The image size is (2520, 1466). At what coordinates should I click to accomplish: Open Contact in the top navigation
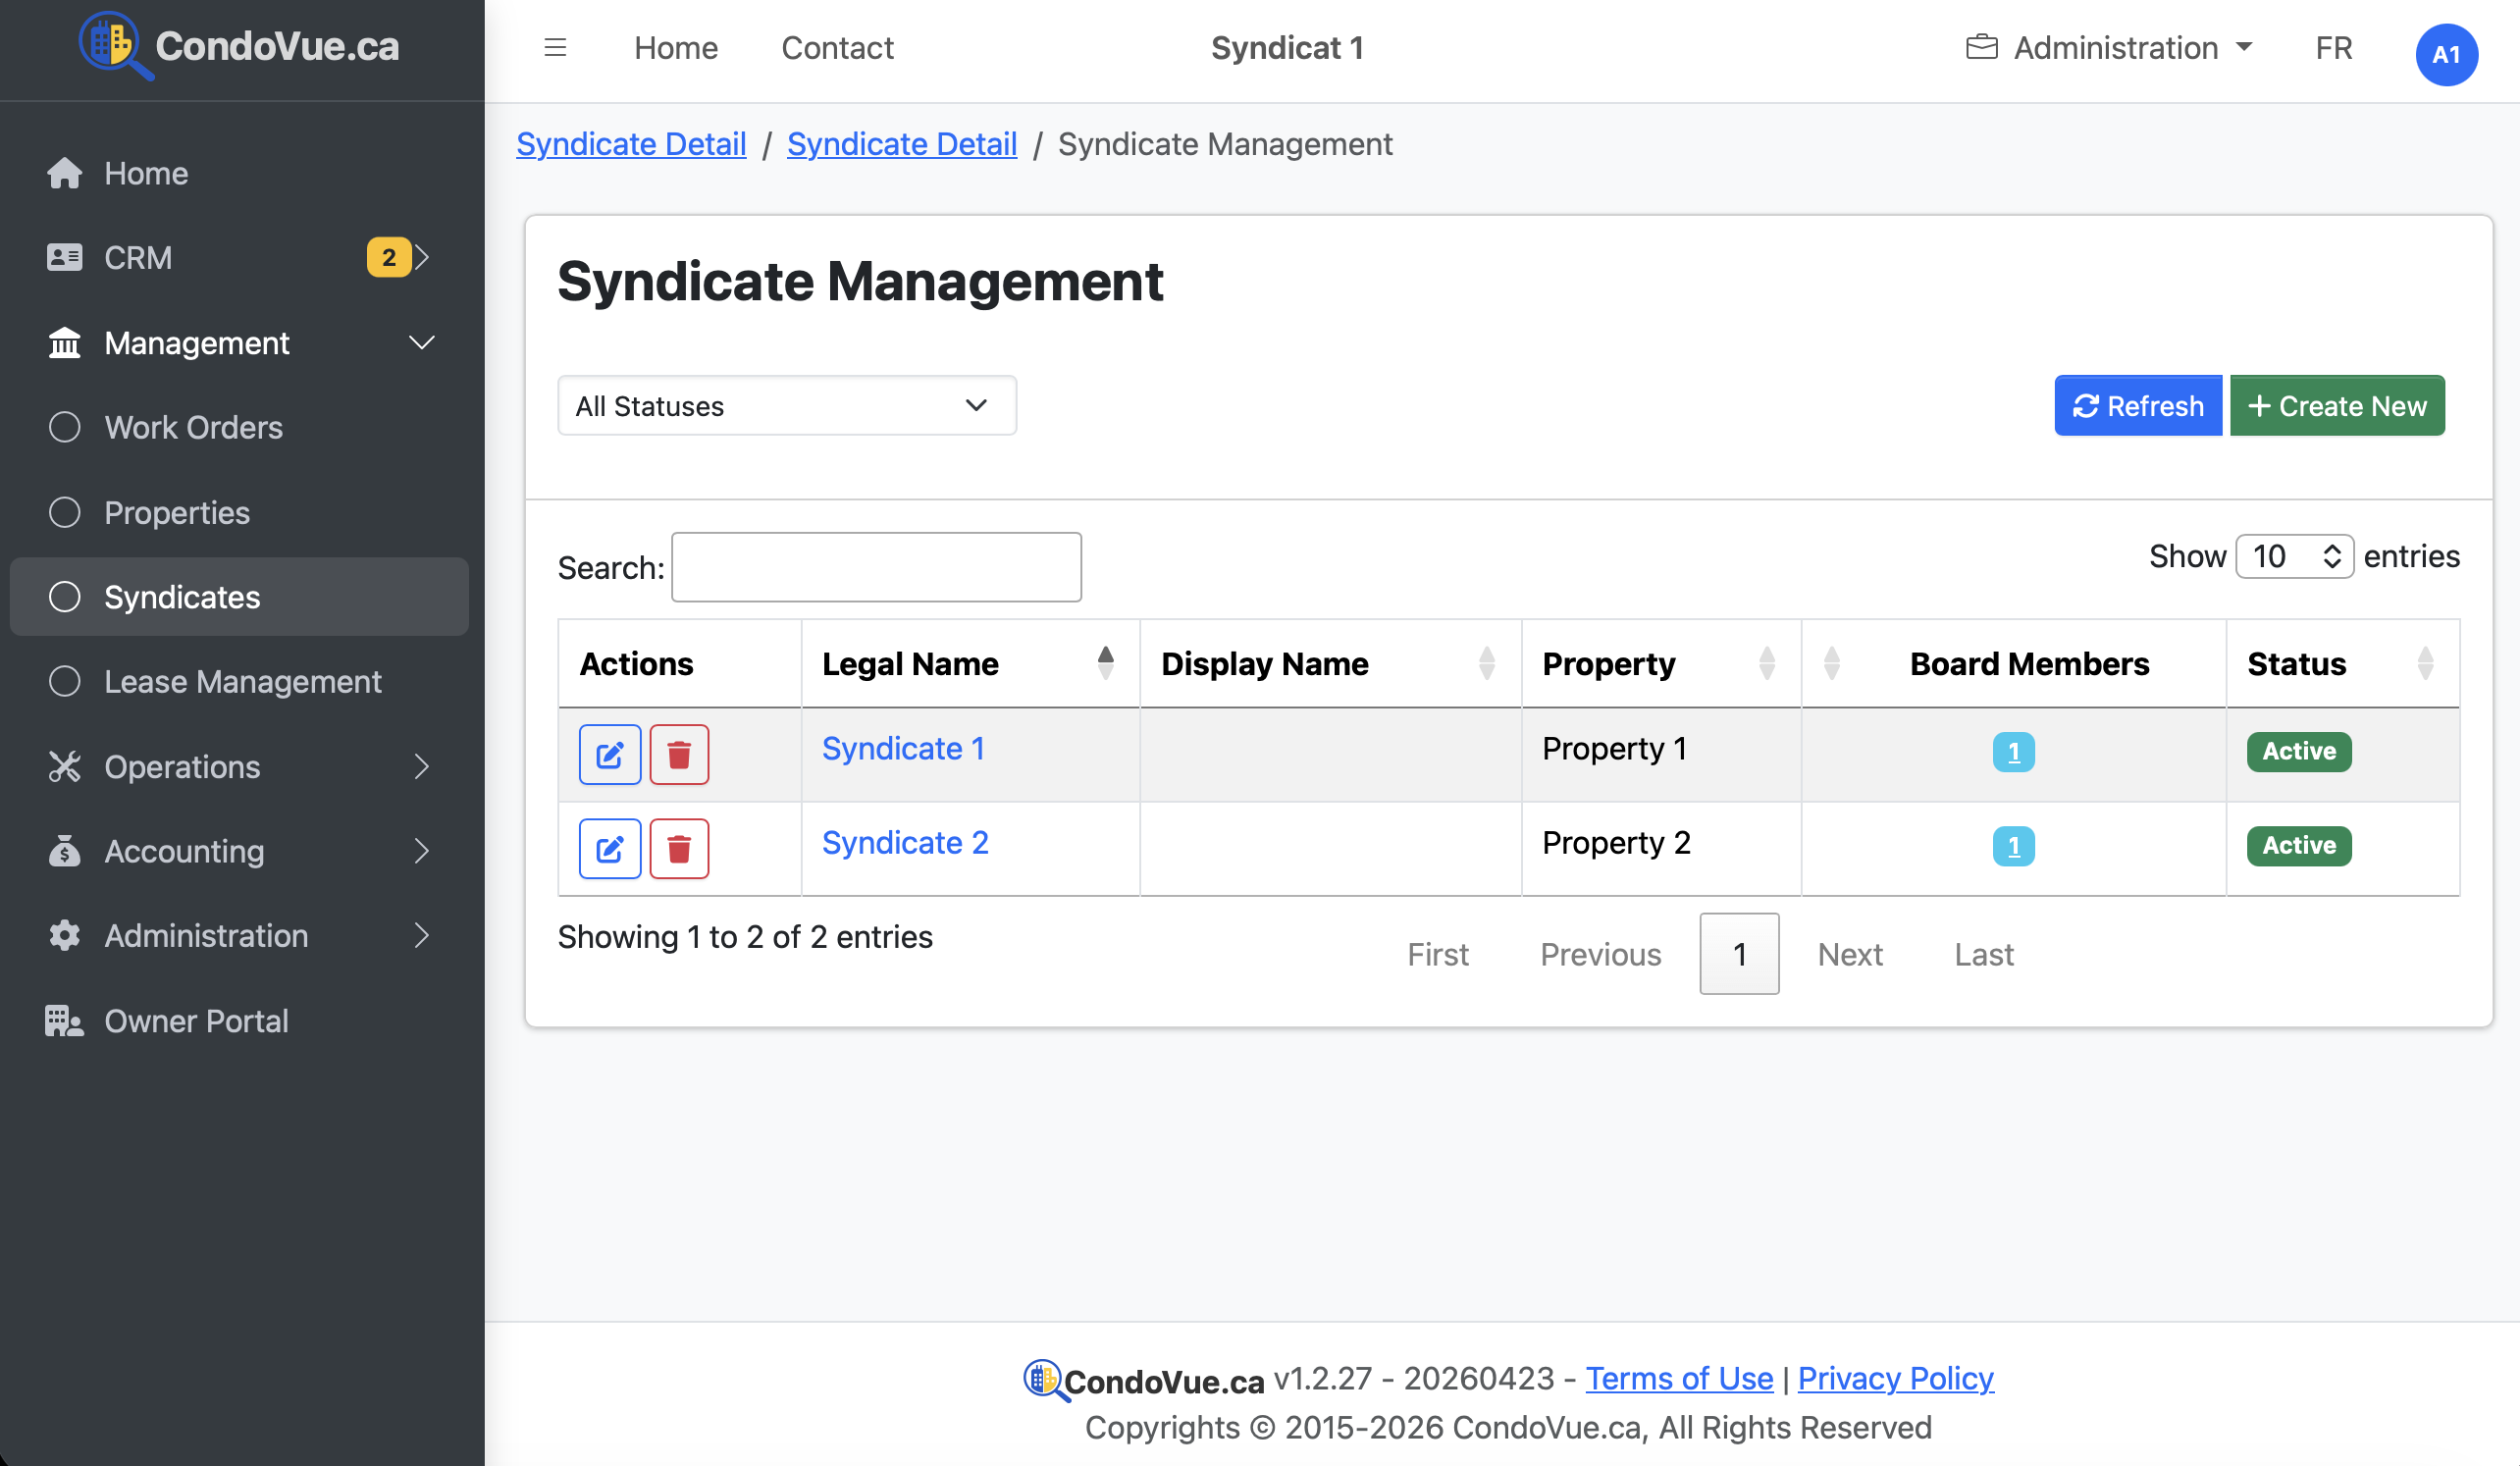[837, 48]
